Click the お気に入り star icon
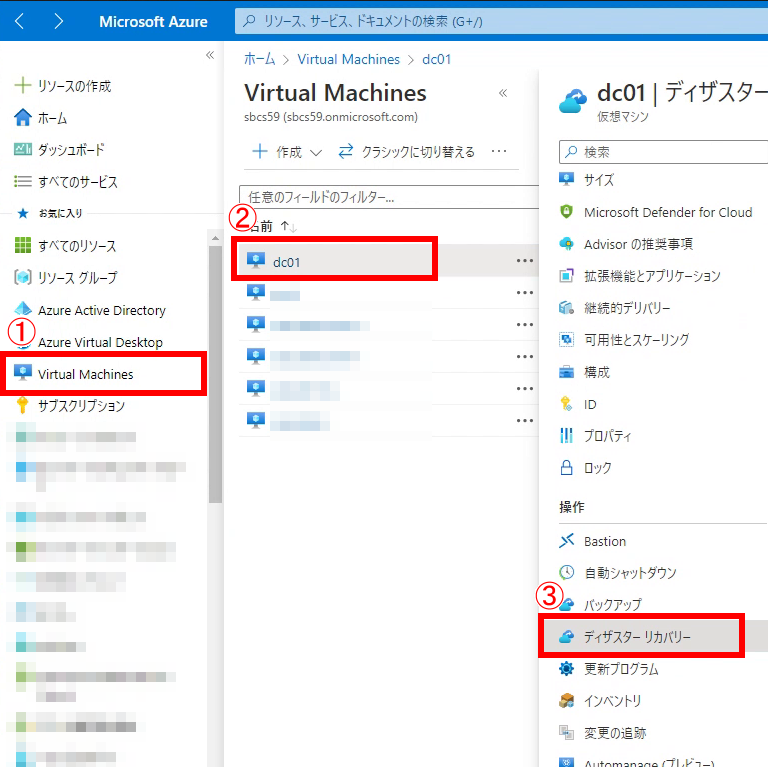 tap(23, 213)
